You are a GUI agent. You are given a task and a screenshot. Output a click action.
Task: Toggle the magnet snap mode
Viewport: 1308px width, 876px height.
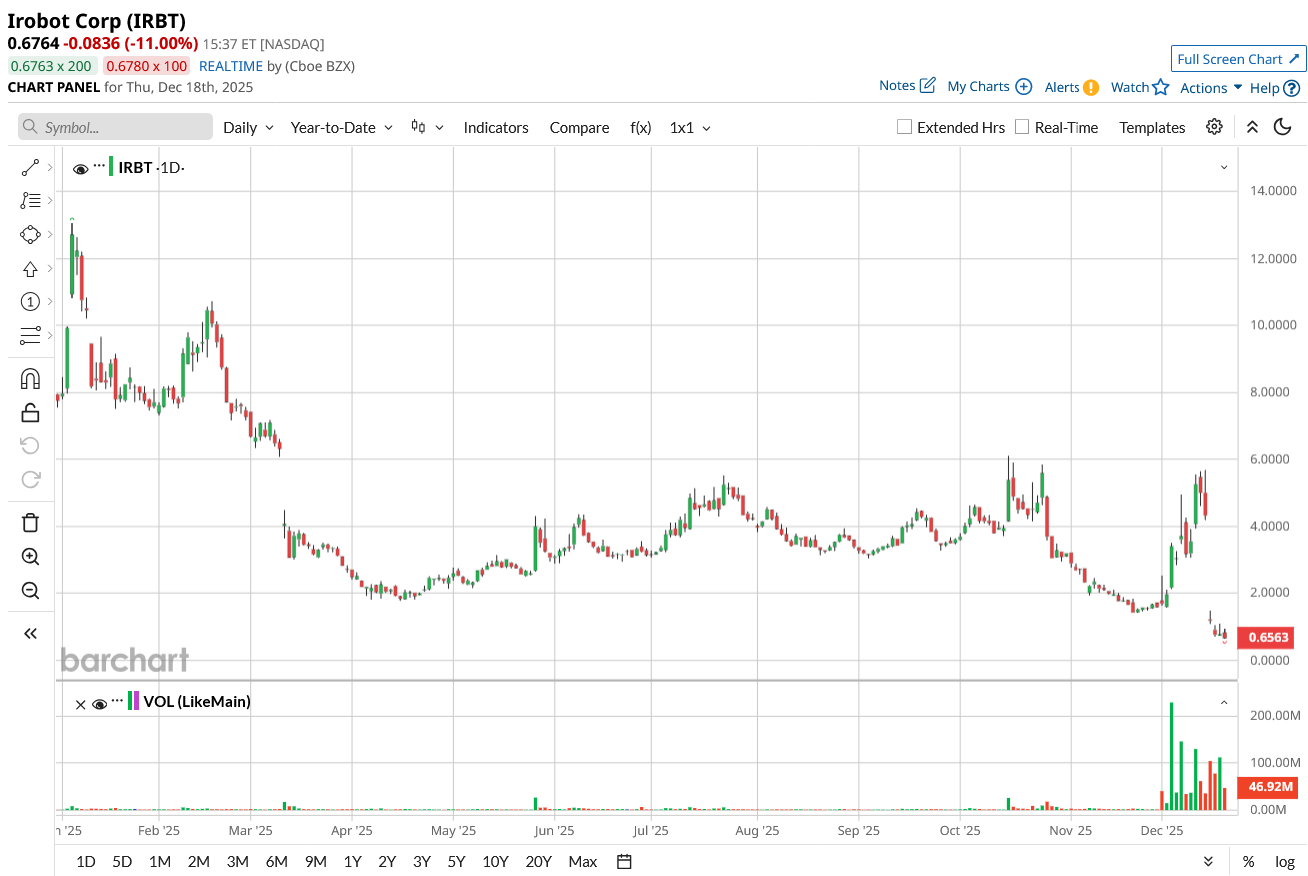(x=30, y=379)
